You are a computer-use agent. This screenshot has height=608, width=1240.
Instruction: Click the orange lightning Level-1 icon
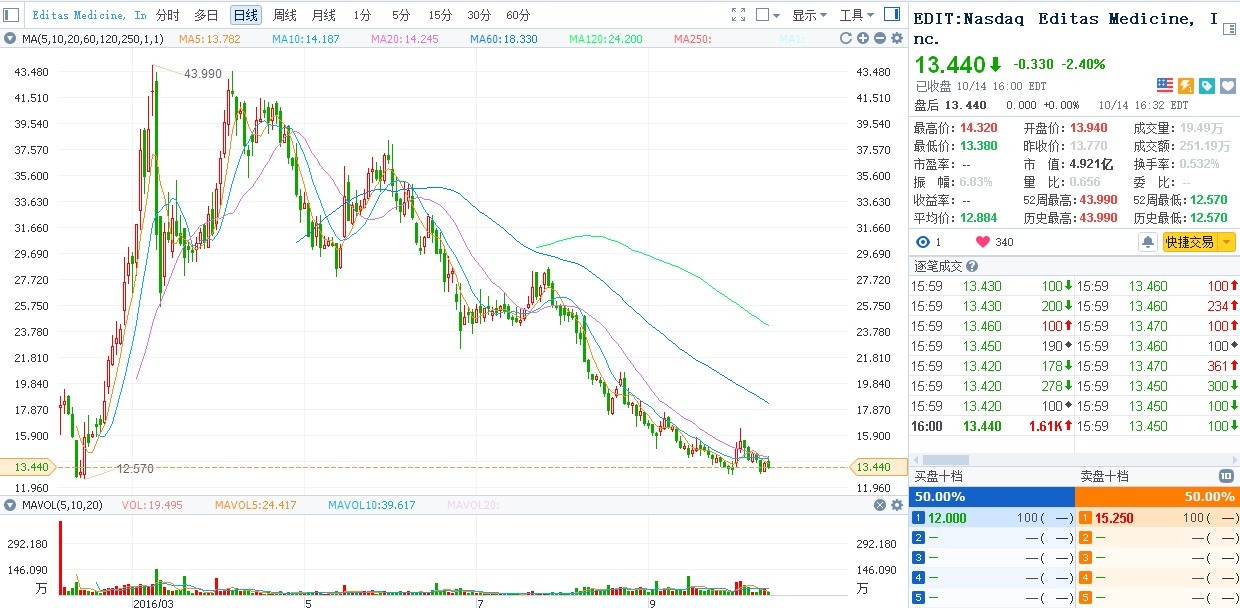(x=1186, y=86)
